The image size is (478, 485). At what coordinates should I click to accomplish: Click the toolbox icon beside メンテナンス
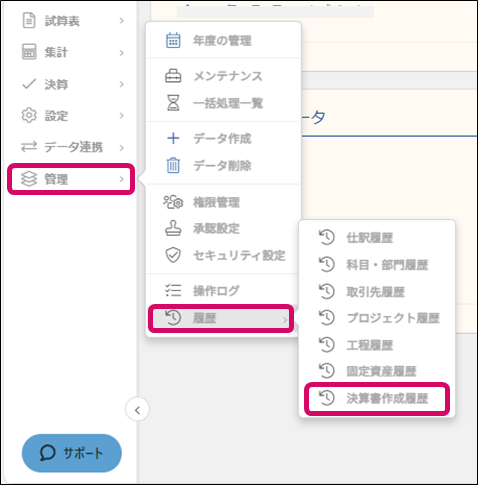(173, 76)
